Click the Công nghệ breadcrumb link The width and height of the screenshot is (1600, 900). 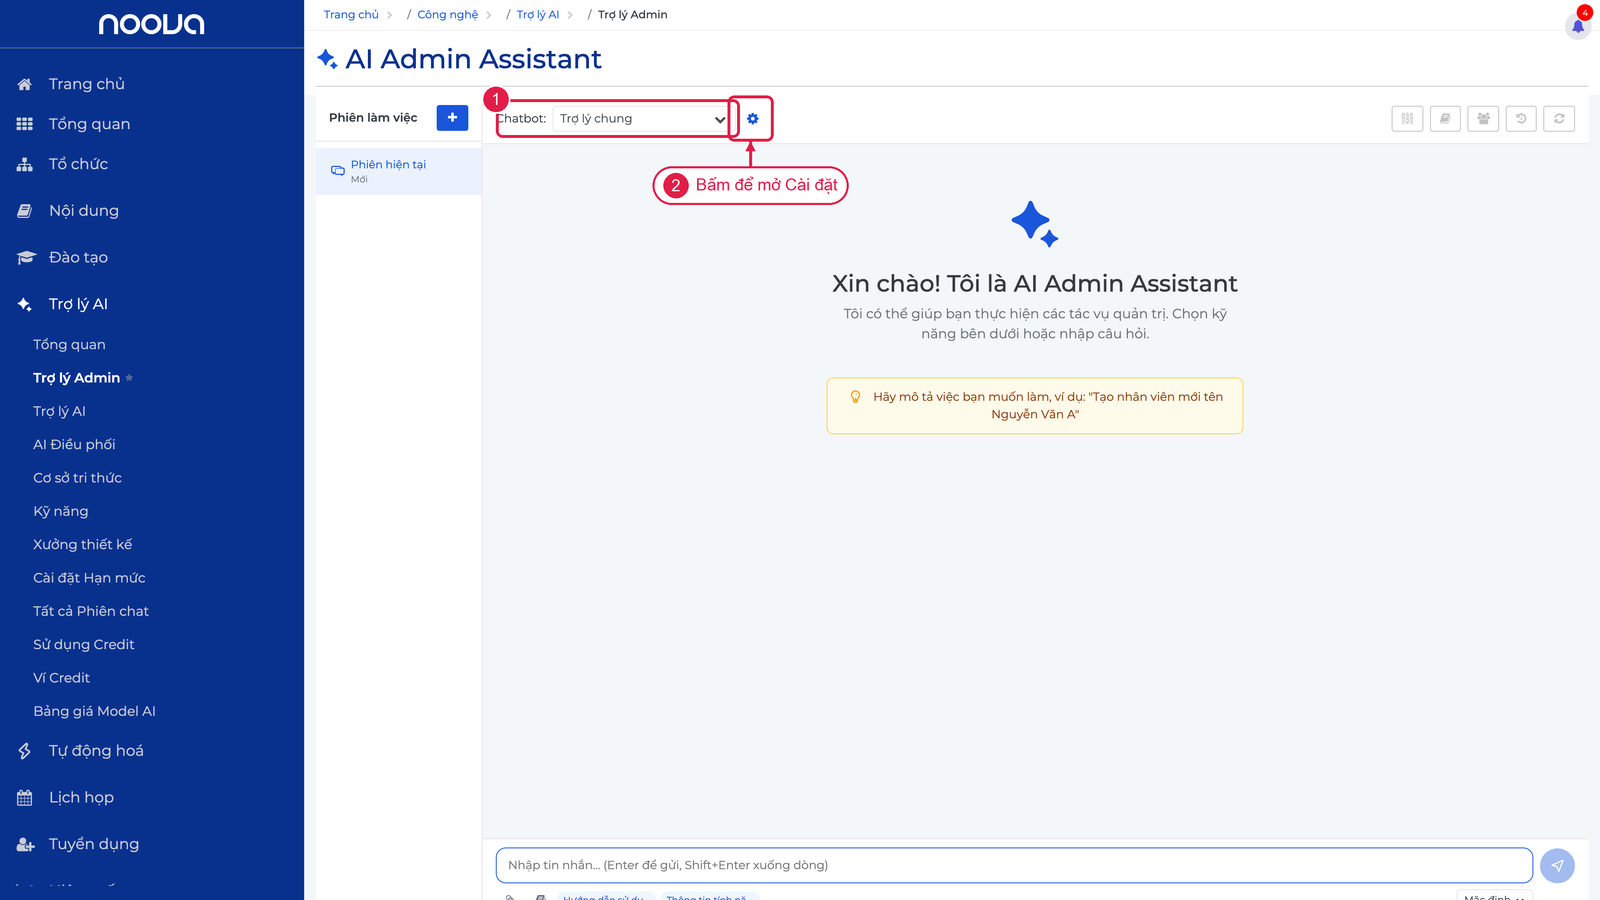(x=447, y=15)
